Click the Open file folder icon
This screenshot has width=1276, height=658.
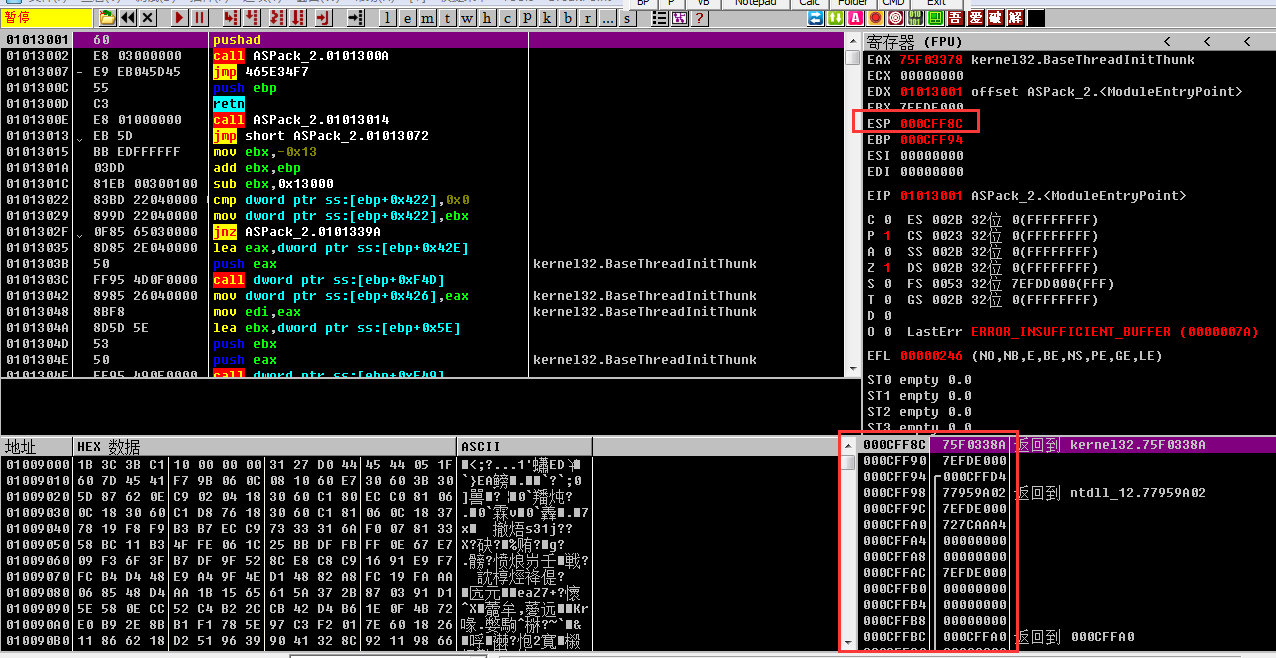(x=107, y=18)
